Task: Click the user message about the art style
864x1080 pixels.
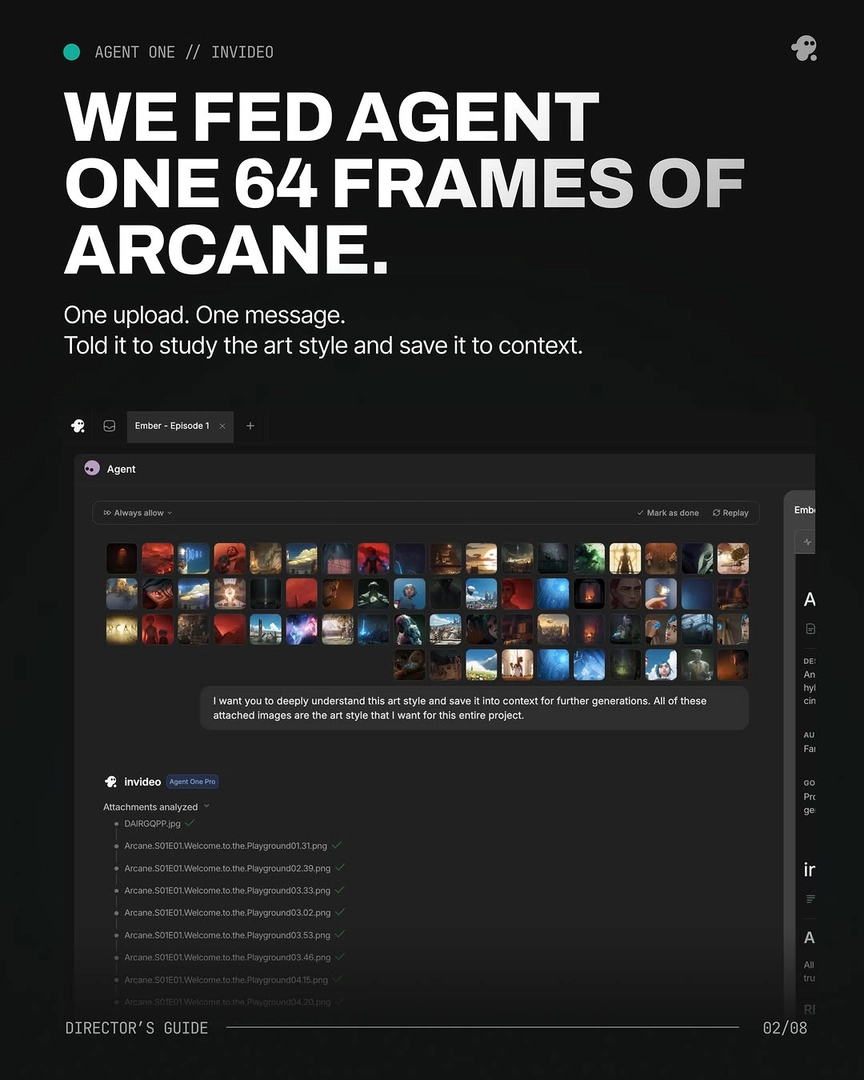Action: (x=474, y=708)
